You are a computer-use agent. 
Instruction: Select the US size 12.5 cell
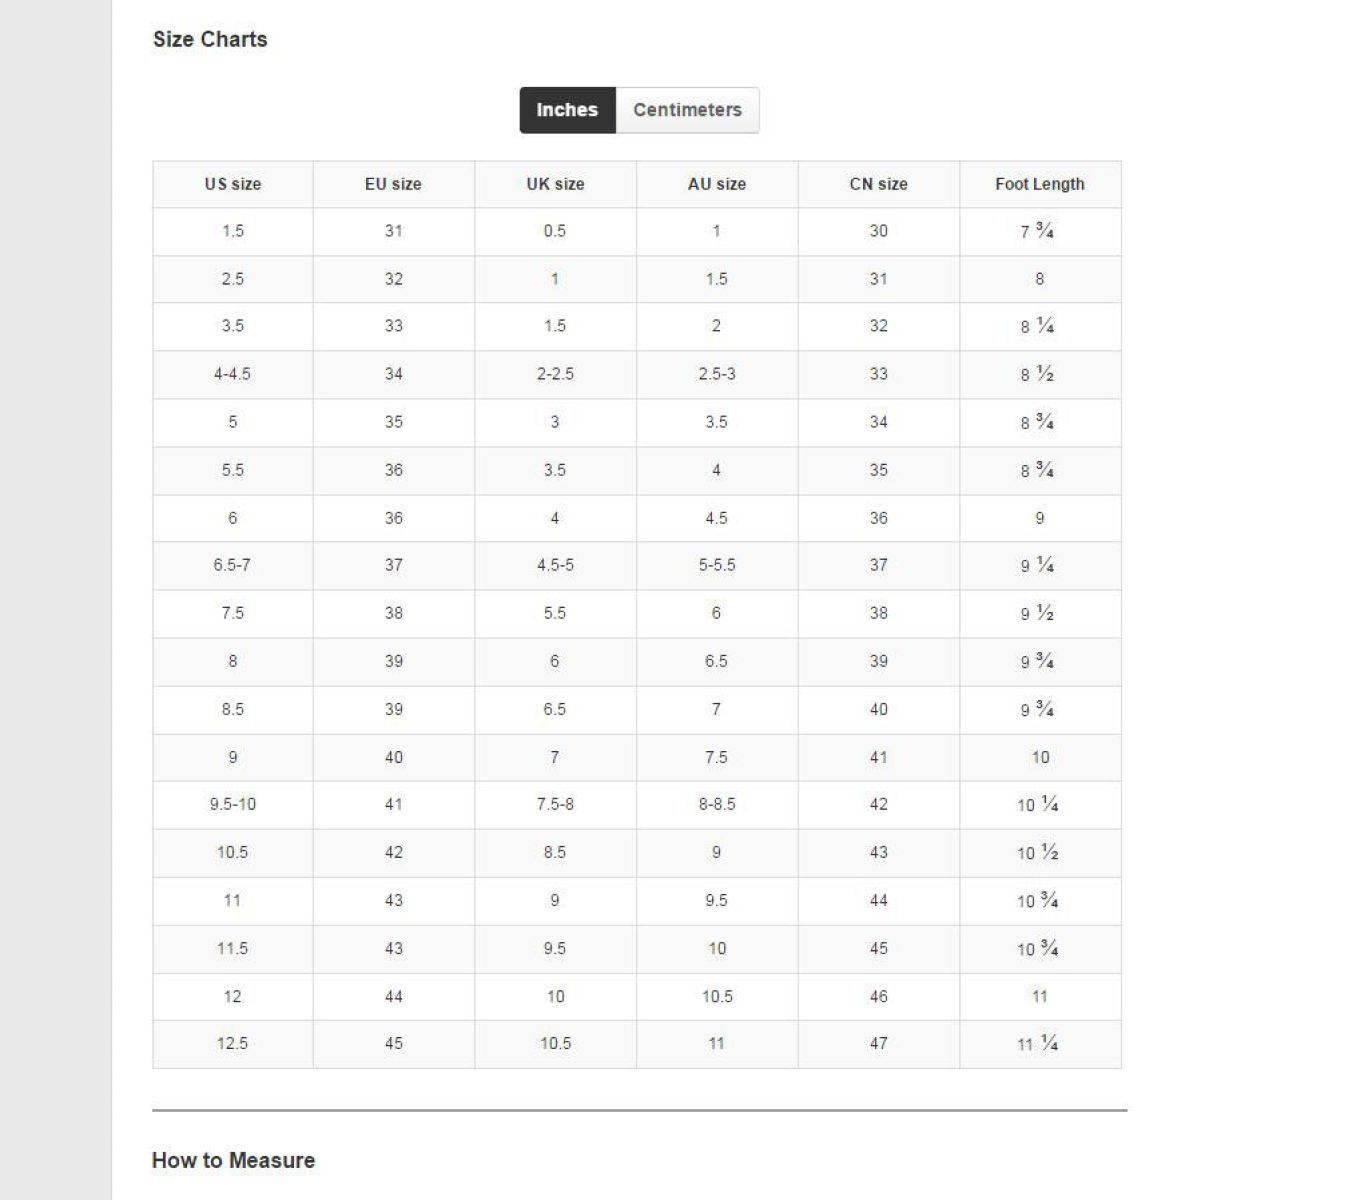coord(233,1043)
